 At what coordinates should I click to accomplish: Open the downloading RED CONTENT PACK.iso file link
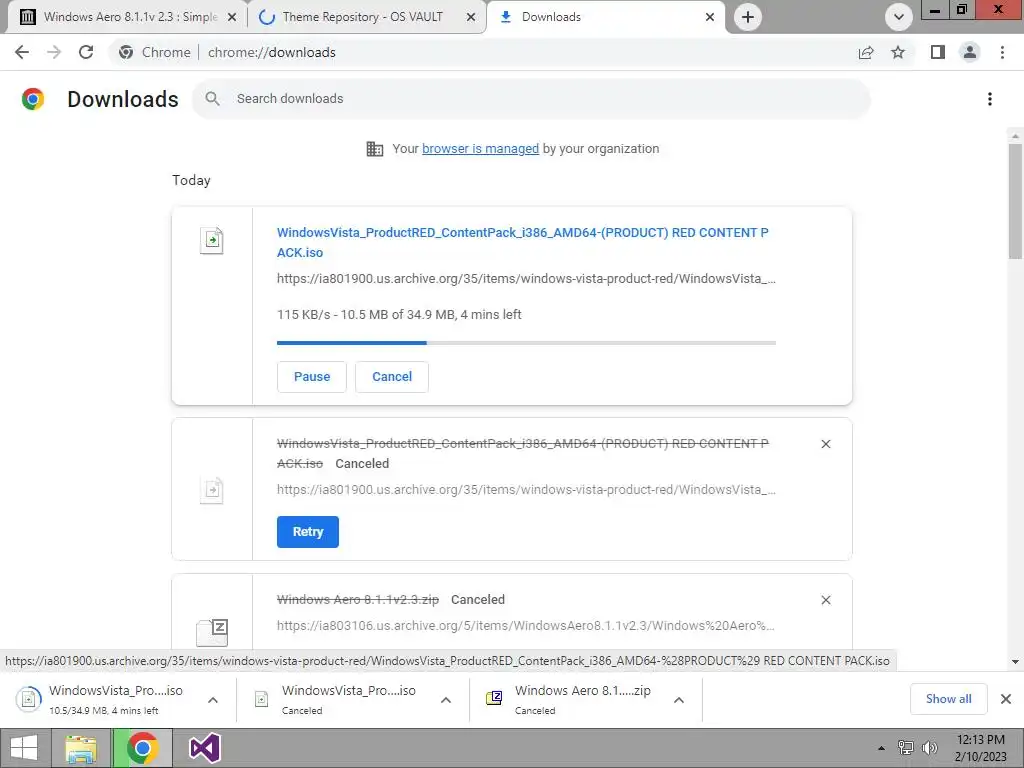point(522,242)
